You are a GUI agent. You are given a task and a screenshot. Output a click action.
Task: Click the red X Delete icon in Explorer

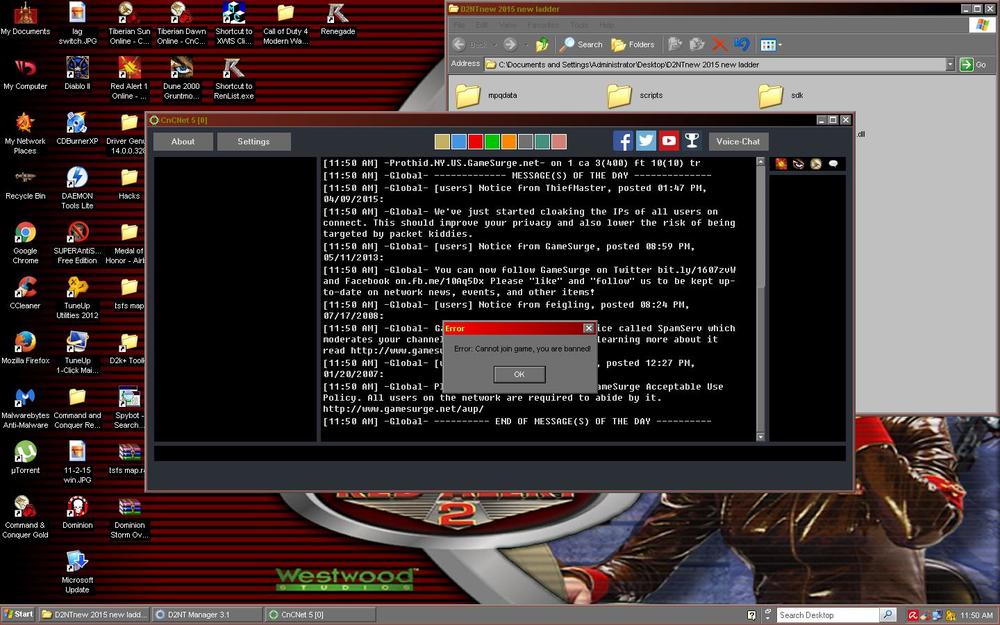[x=719, y=44]
